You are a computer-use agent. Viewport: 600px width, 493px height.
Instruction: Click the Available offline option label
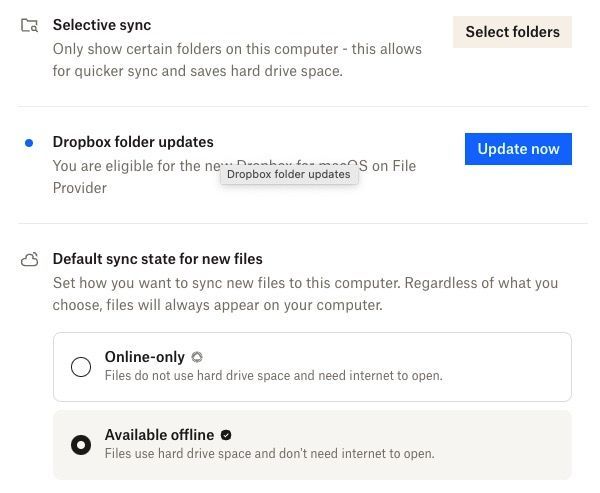(159, 435)
